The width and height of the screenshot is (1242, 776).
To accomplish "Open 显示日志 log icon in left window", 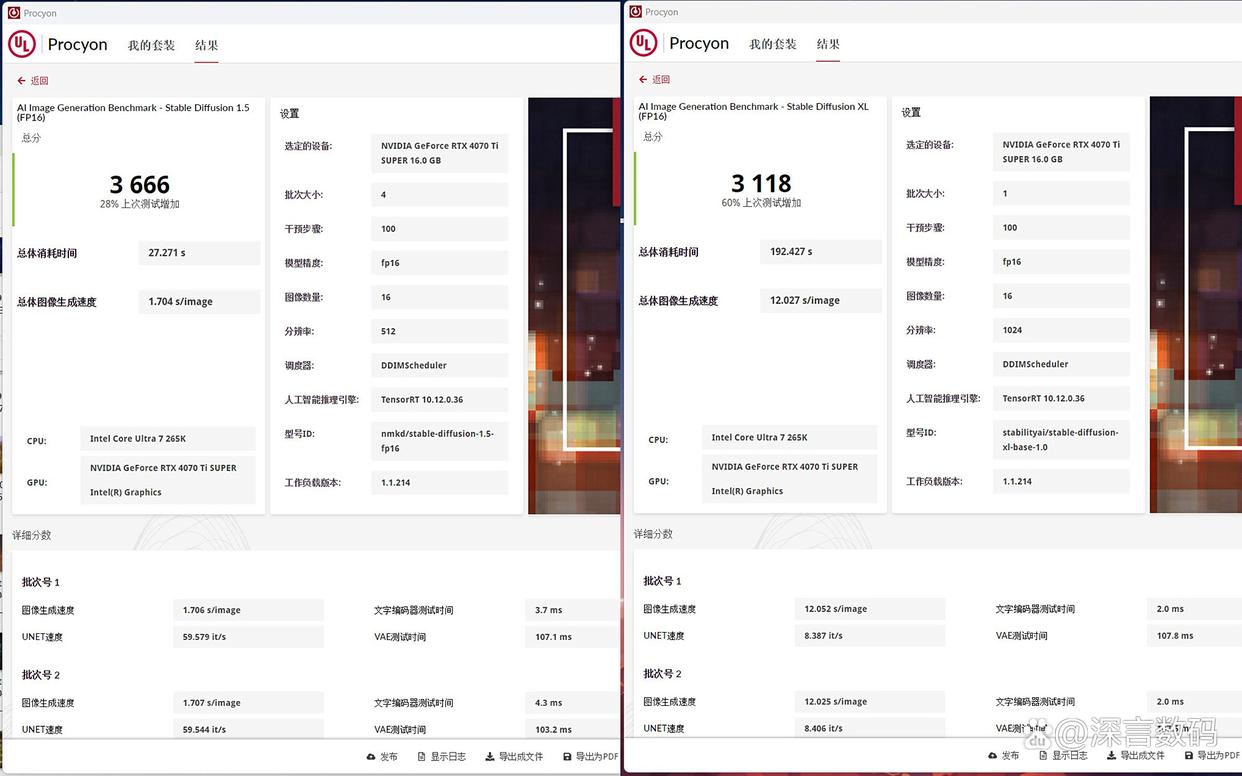I will (x=422, y=757).
